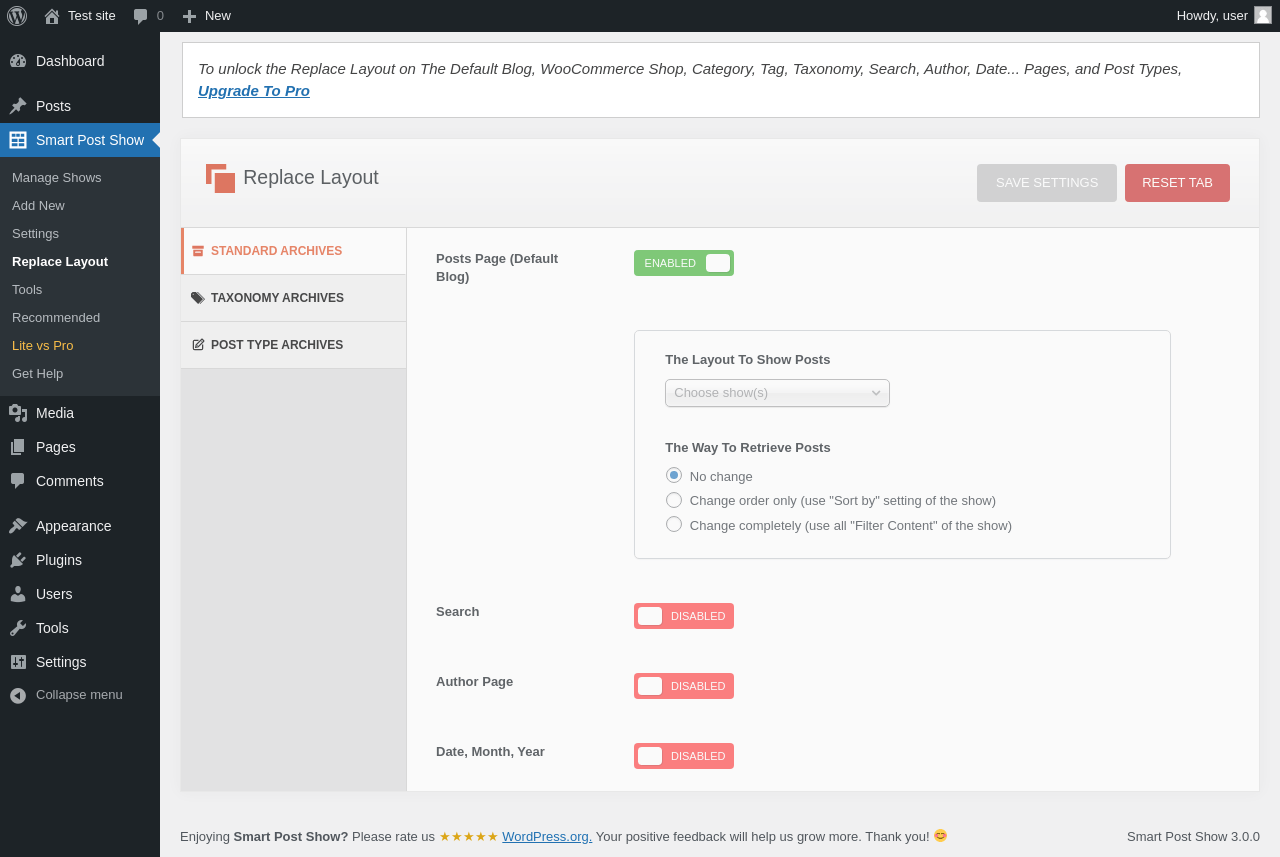
Task: Click the Comments label in the sidebar
Action: tap(70, 481)
